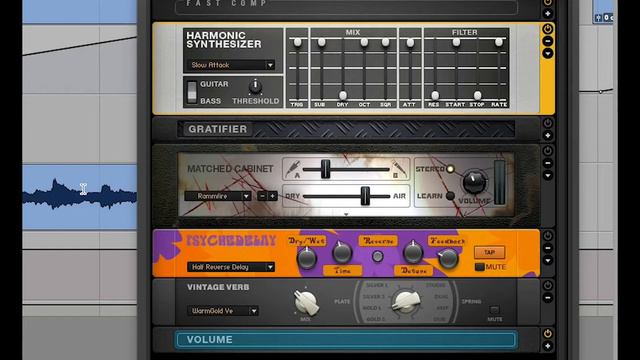
Task: Step to next cabinet with plus button
Action: [x=272, y=196]
